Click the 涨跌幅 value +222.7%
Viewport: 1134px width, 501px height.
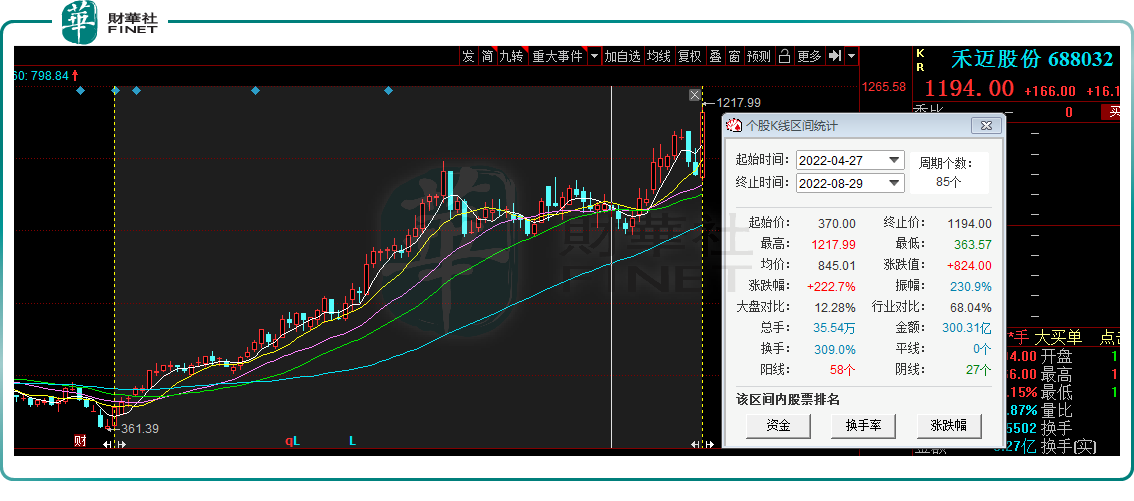[834, 287]
